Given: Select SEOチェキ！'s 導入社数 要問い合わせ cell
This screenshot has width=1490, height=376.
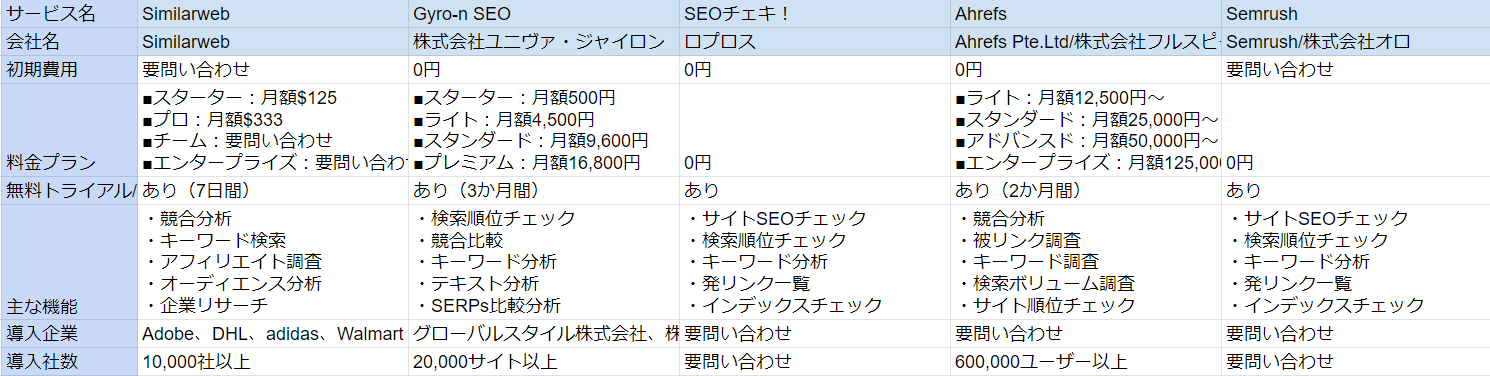Looking at the screenshot, I should [x=816, y=361].
